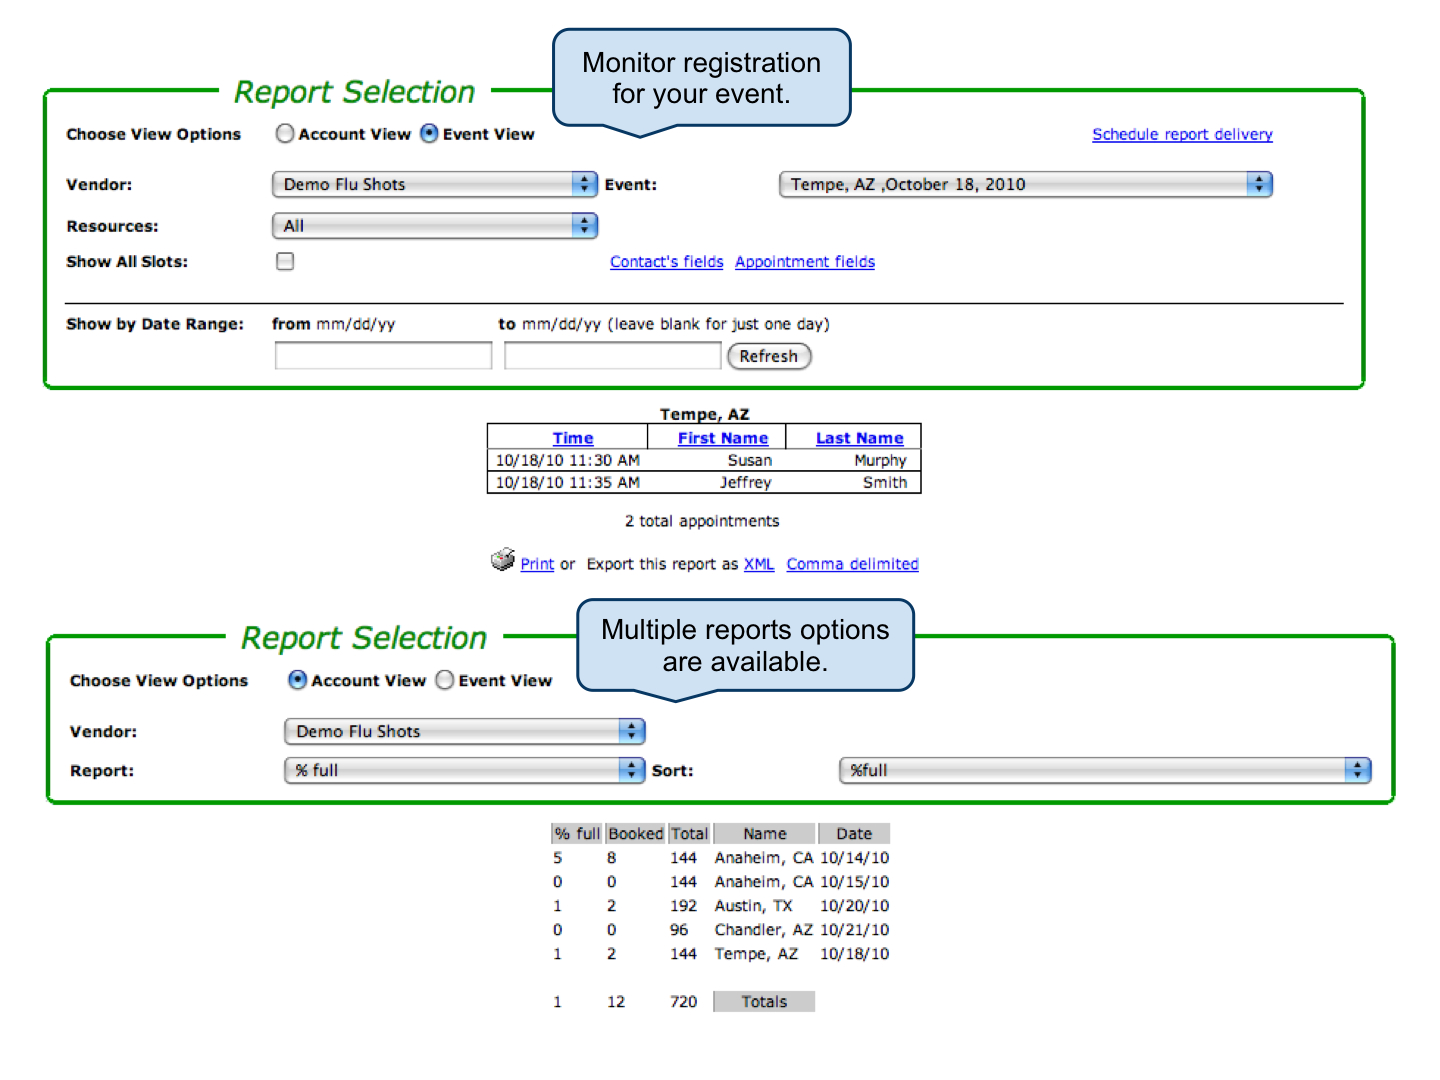
Task: Click the to date input field
Action: click(613, 356)
